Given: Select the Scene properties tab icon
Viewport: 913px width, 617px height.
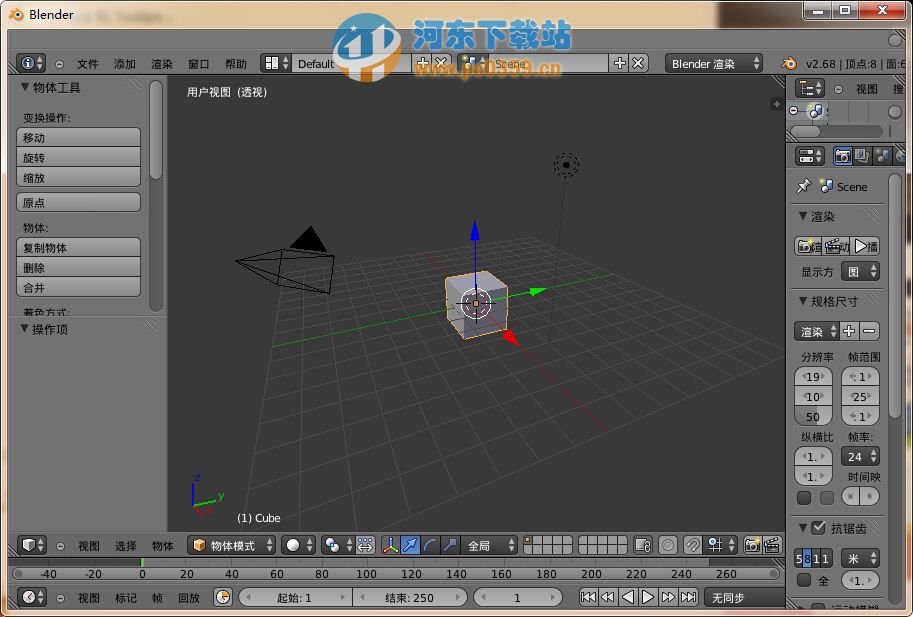Looking at the screenshot, I should click(882, 156).
